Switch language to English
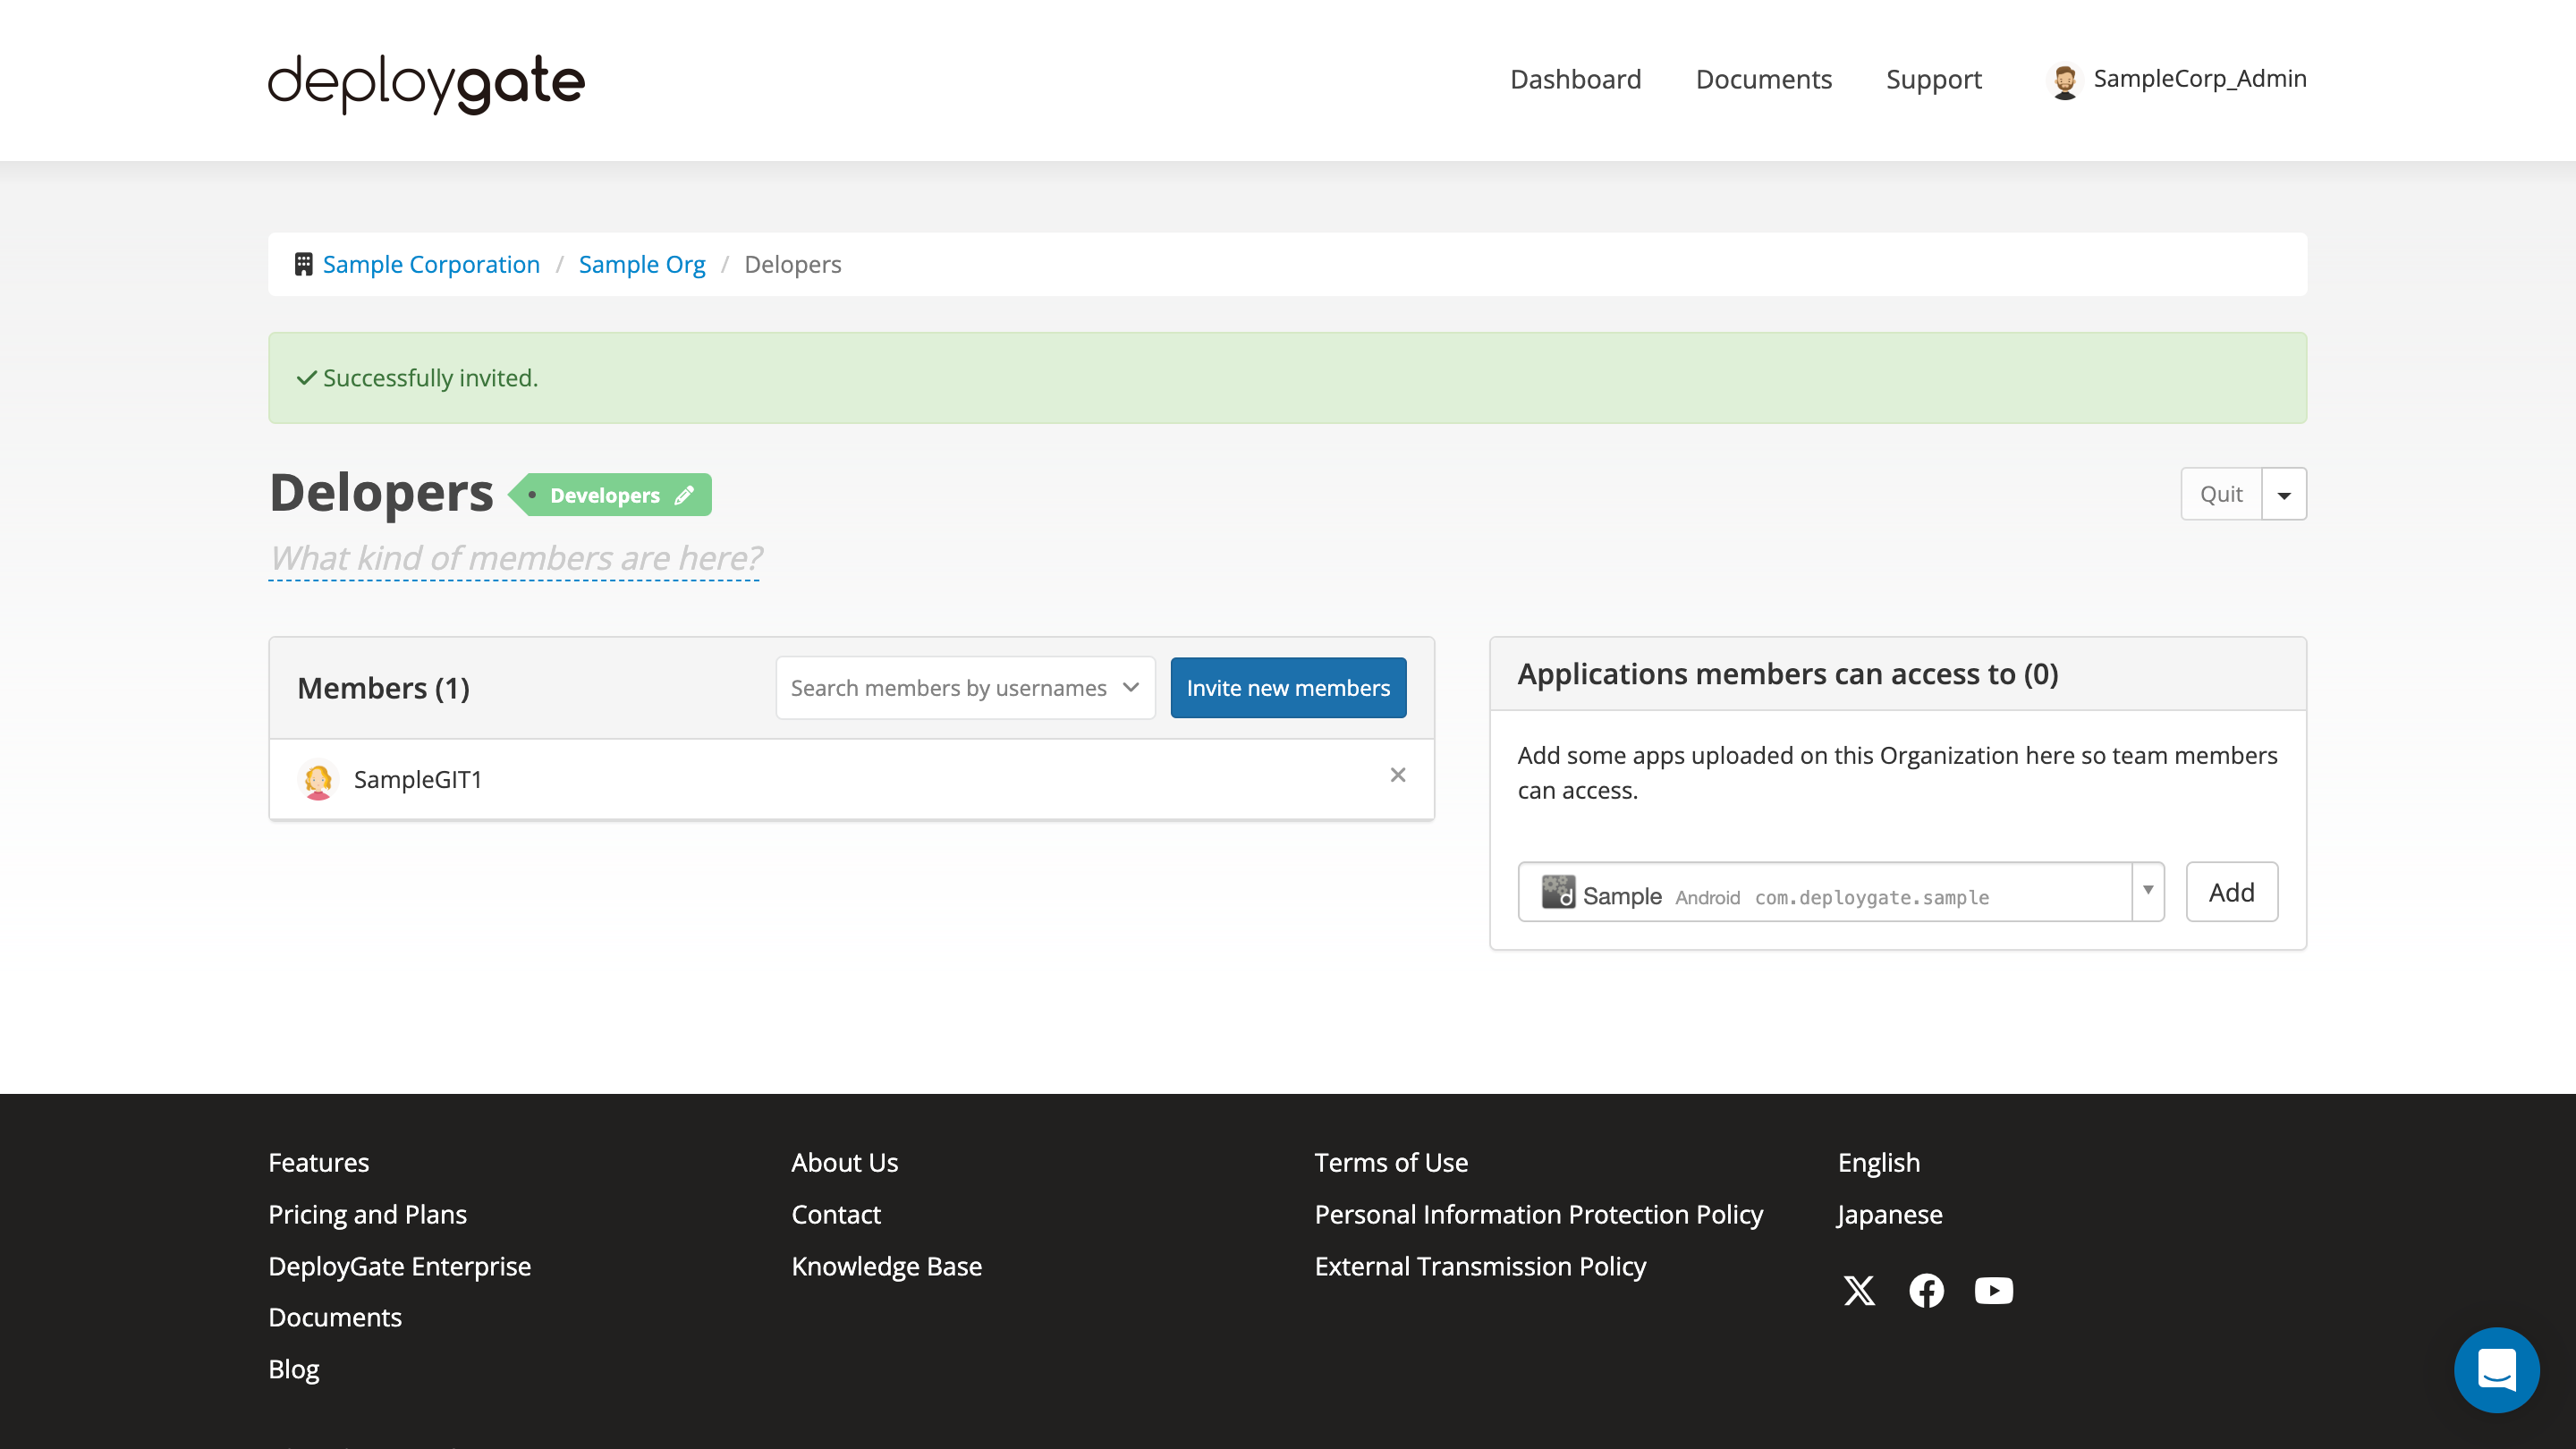The image size is (2576, 1449). [1879, 1163]
